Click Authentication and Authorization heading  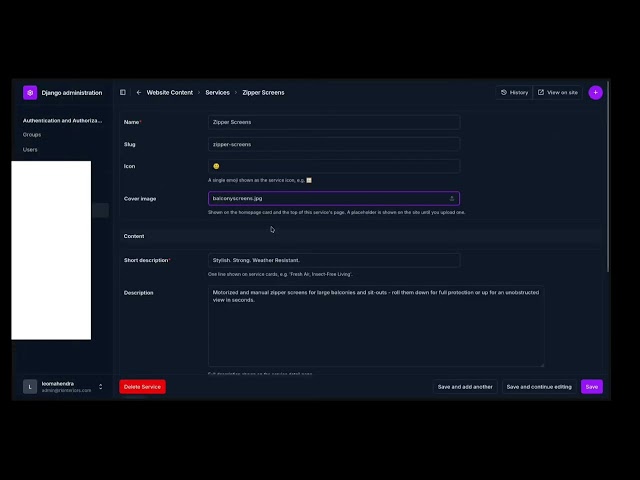coord(62,121)
